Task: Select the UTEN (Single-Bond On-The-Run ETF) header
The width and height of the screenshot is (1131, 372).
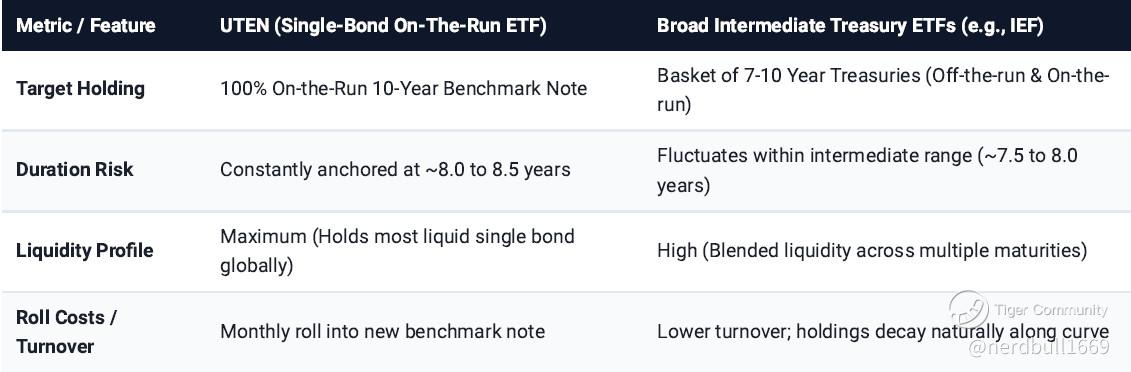Action: [383, 26]
